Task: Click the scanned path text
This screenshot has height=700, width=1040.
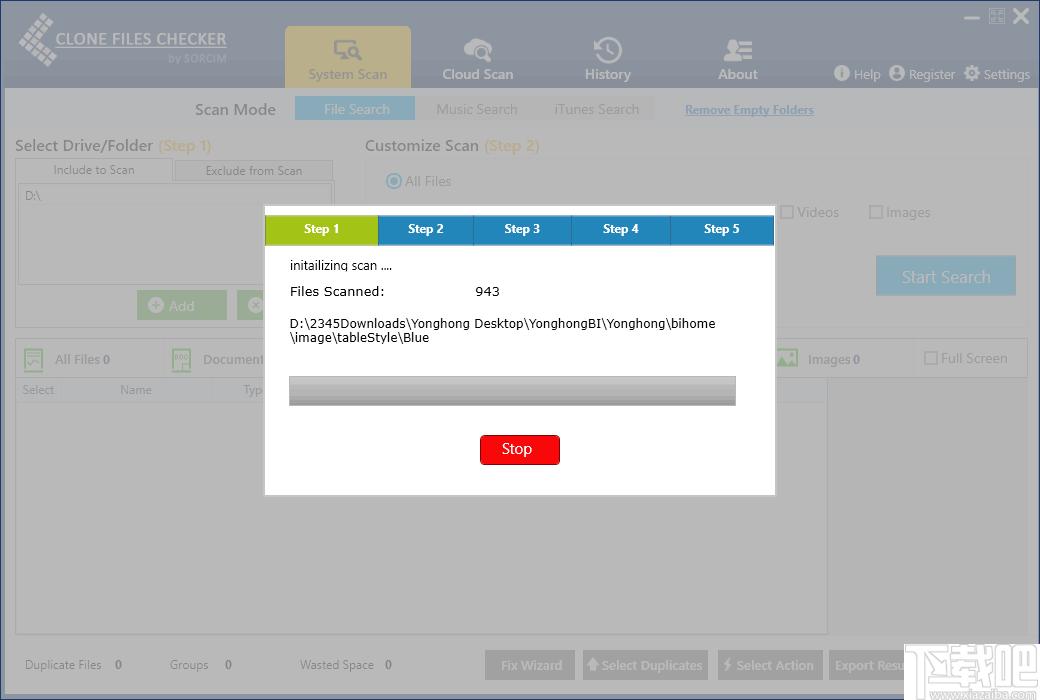Action: point(502,330)
